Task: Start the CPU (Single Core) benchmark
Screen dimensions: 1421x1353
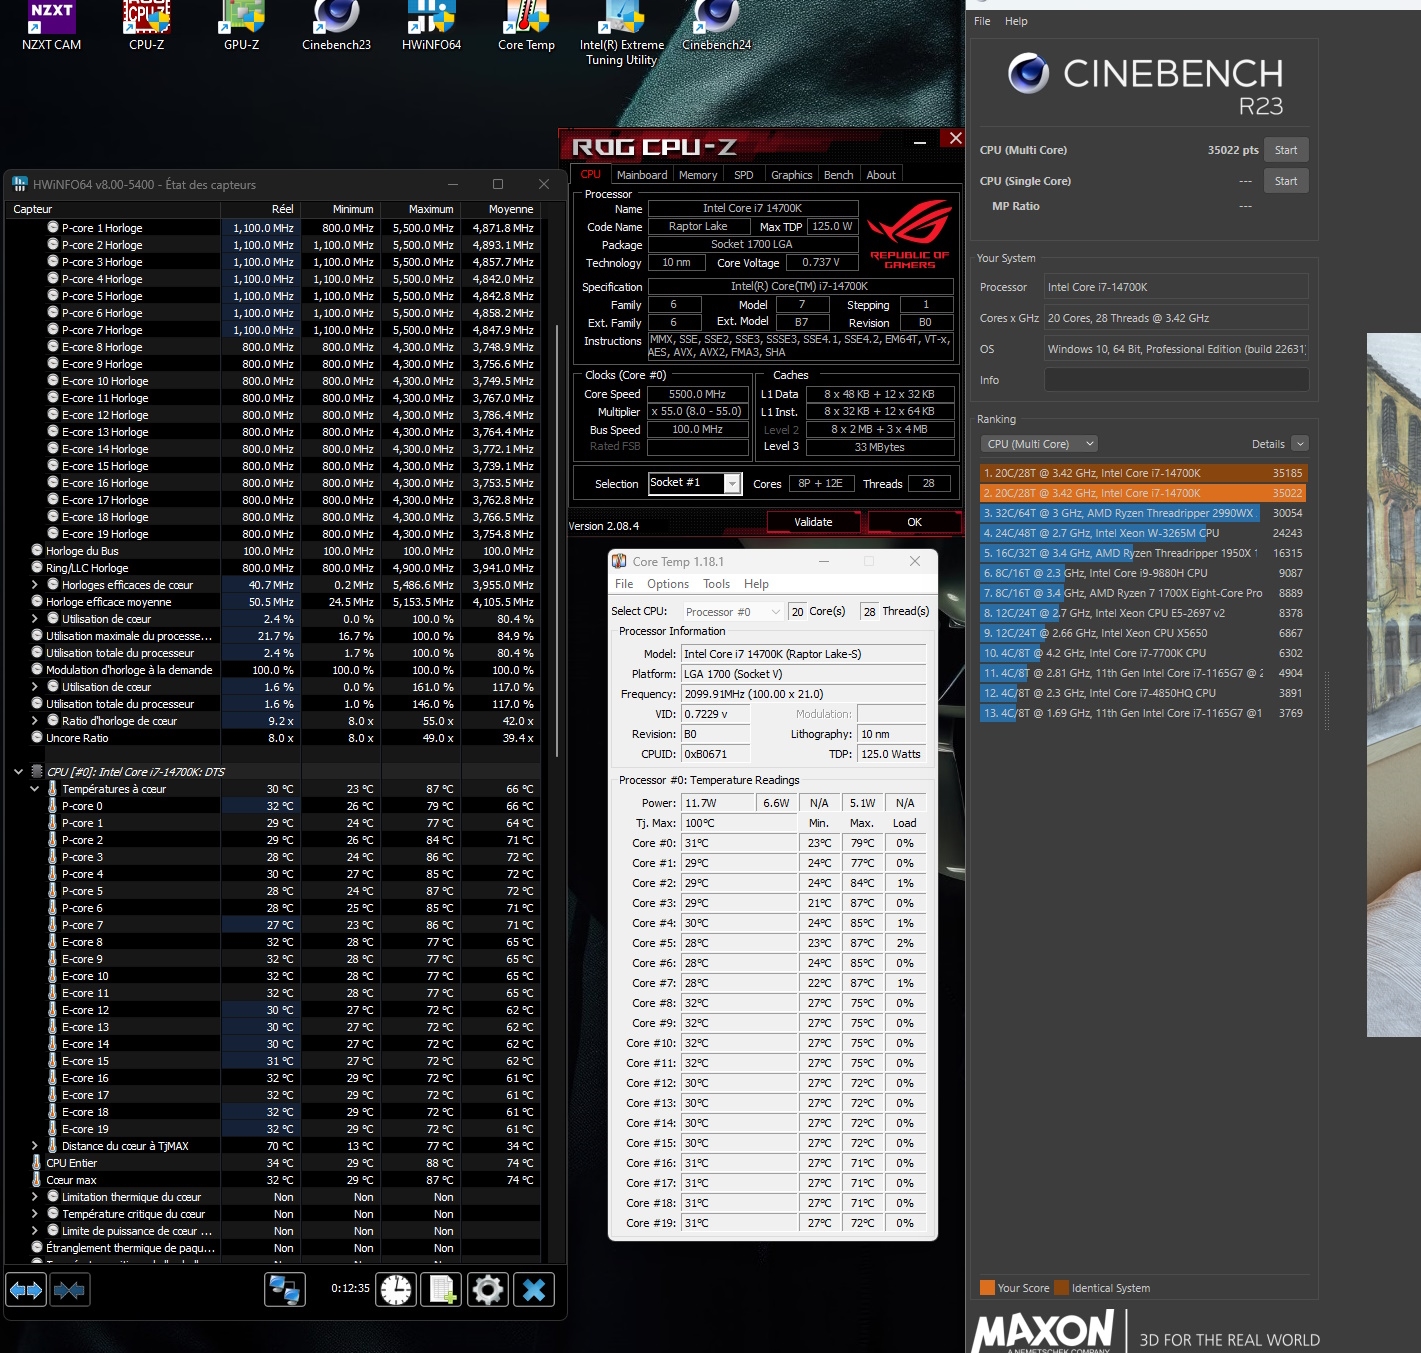Action: click(x=1285, y=181)
